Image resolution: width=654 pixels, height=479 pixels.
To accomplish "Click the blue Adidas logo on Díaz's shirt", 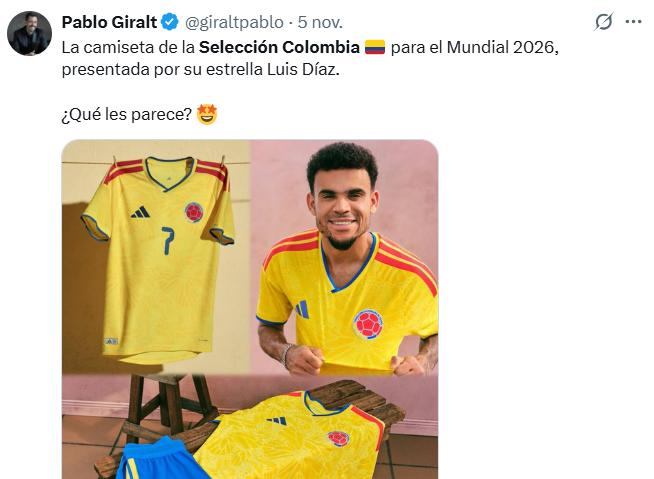I will click(x=302, y=310).
